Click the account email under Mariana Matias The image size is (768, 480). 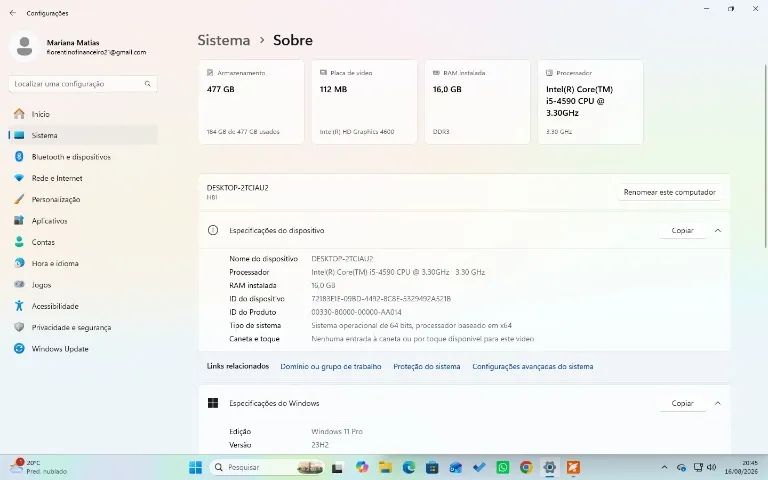96,52
